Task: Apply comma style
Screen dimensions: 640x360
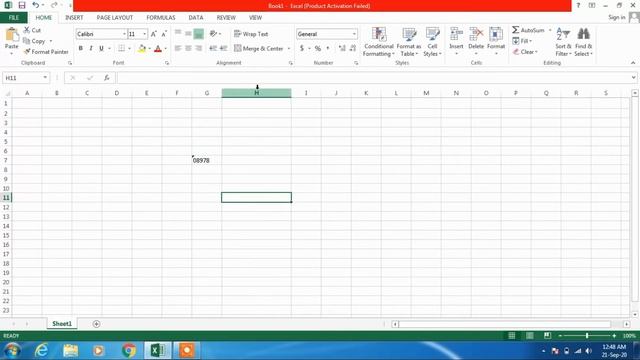Action: pyautogui.click(x=327, y=48)
